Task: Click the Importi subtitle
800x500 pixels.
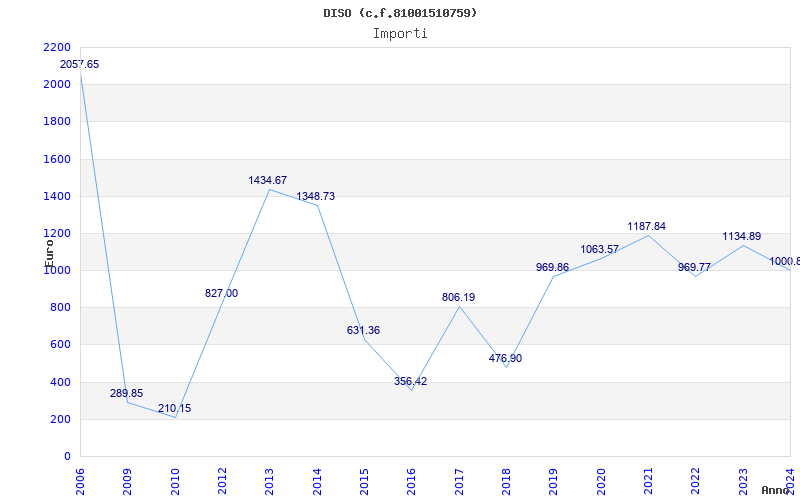Action: pyautogui.click(x=400, y=34)
